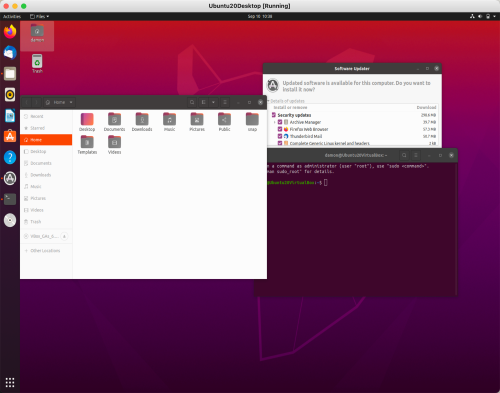
Task: Go back in Files window
Action: click(x=27, y=102)
